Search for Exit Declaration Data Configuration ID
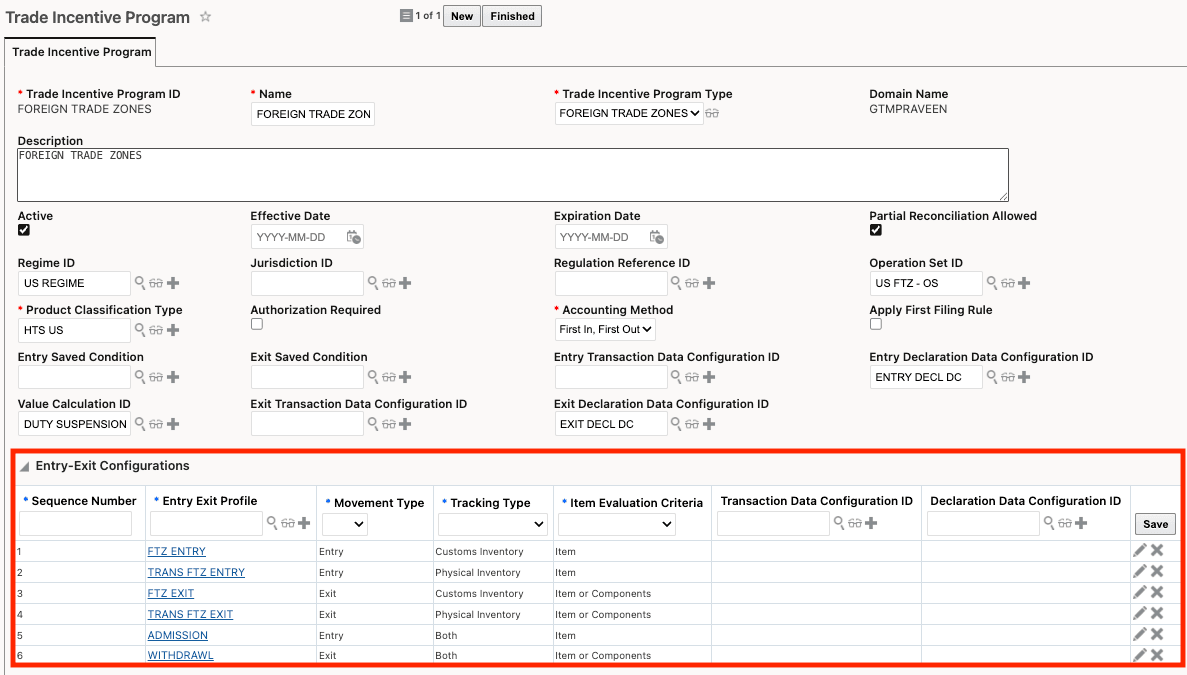This screenshot has width=1187, height=675. pos(676,423)
